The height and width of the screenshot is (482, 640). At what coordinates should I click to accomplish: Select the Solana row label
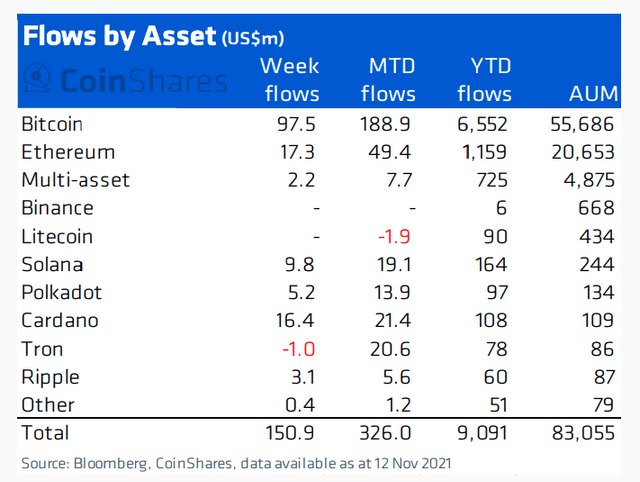(53, 265)
